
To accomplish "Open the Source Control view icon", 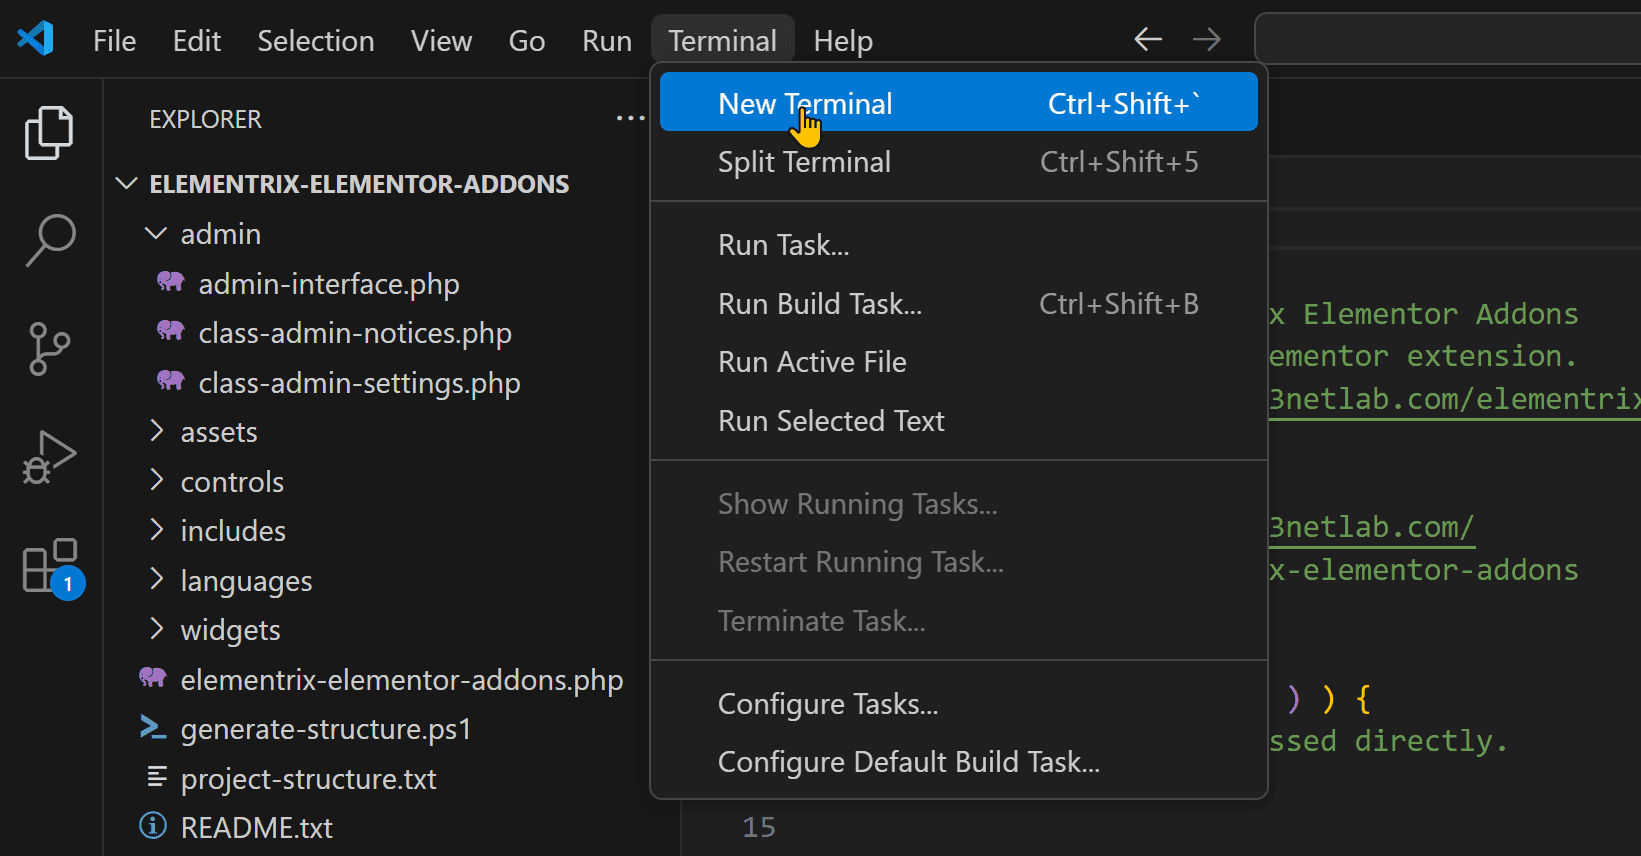I will click(x=49, y=348).
